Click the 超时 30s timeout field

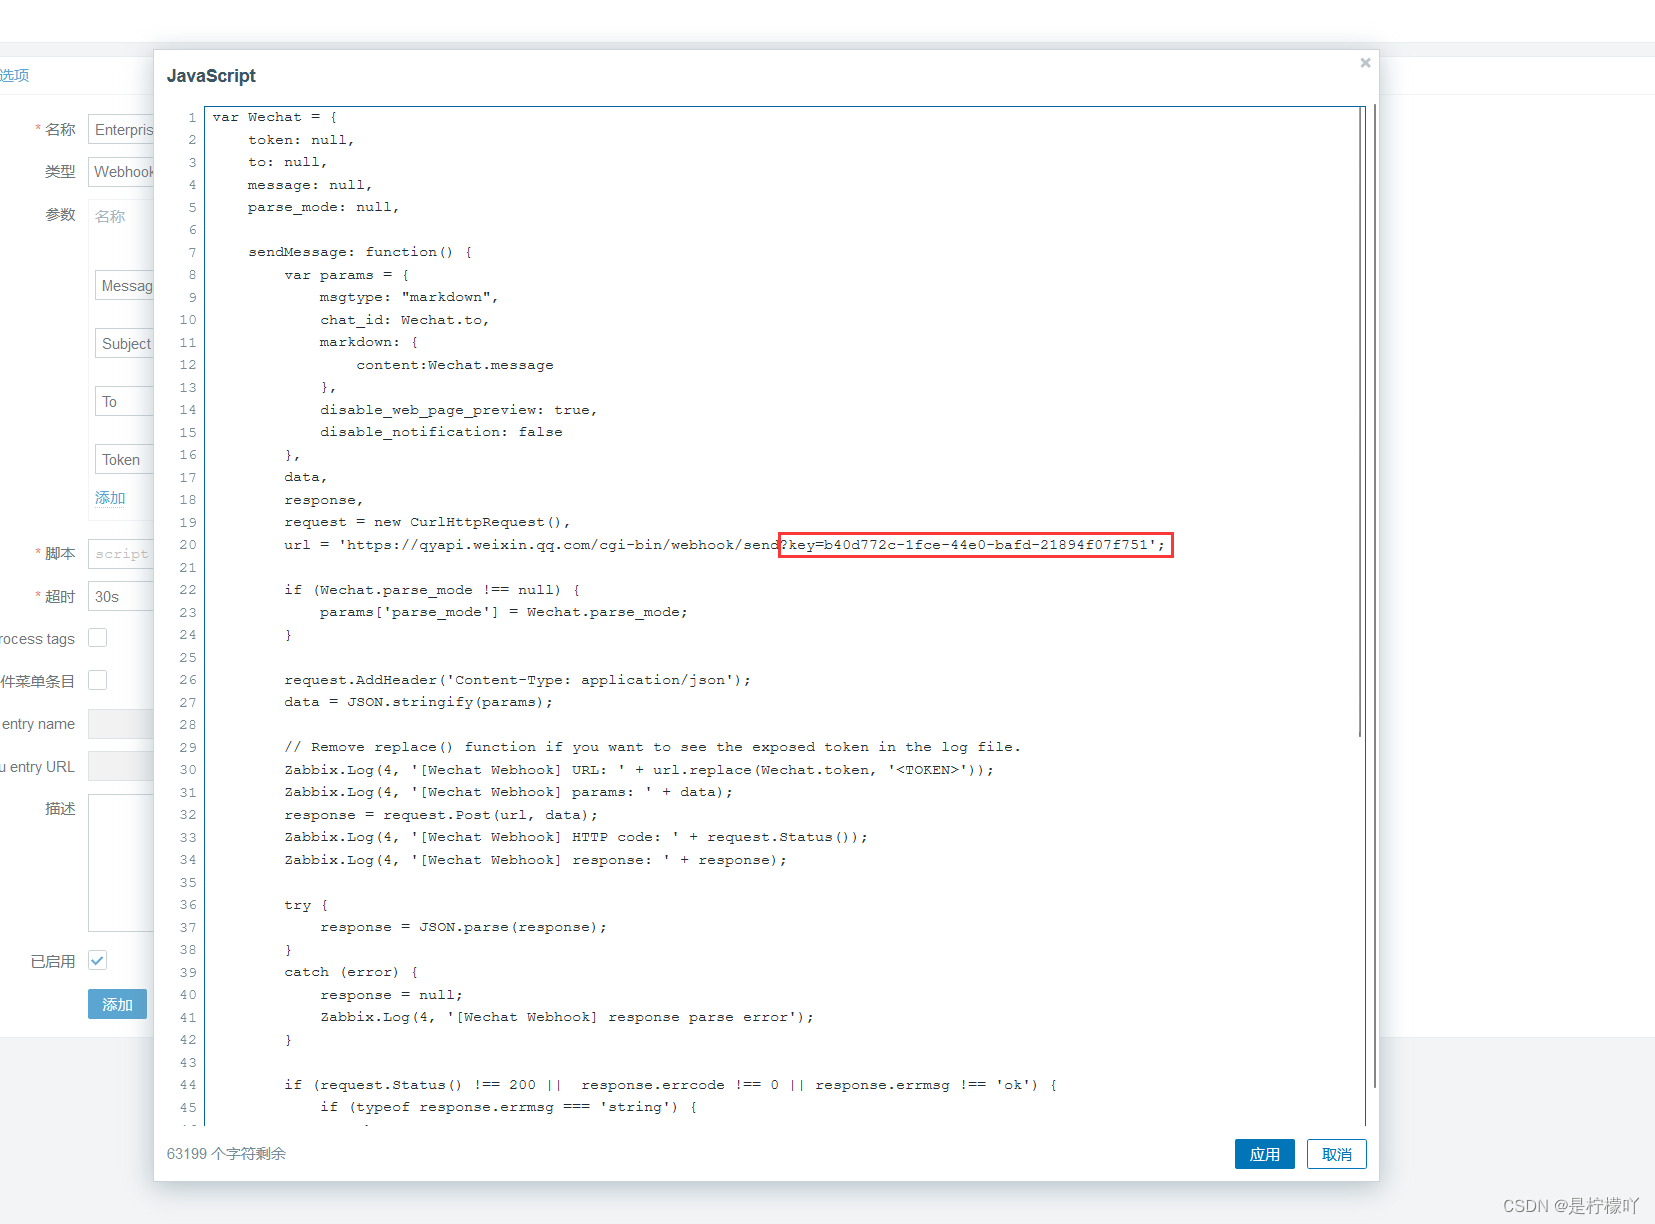coord(121,597)
